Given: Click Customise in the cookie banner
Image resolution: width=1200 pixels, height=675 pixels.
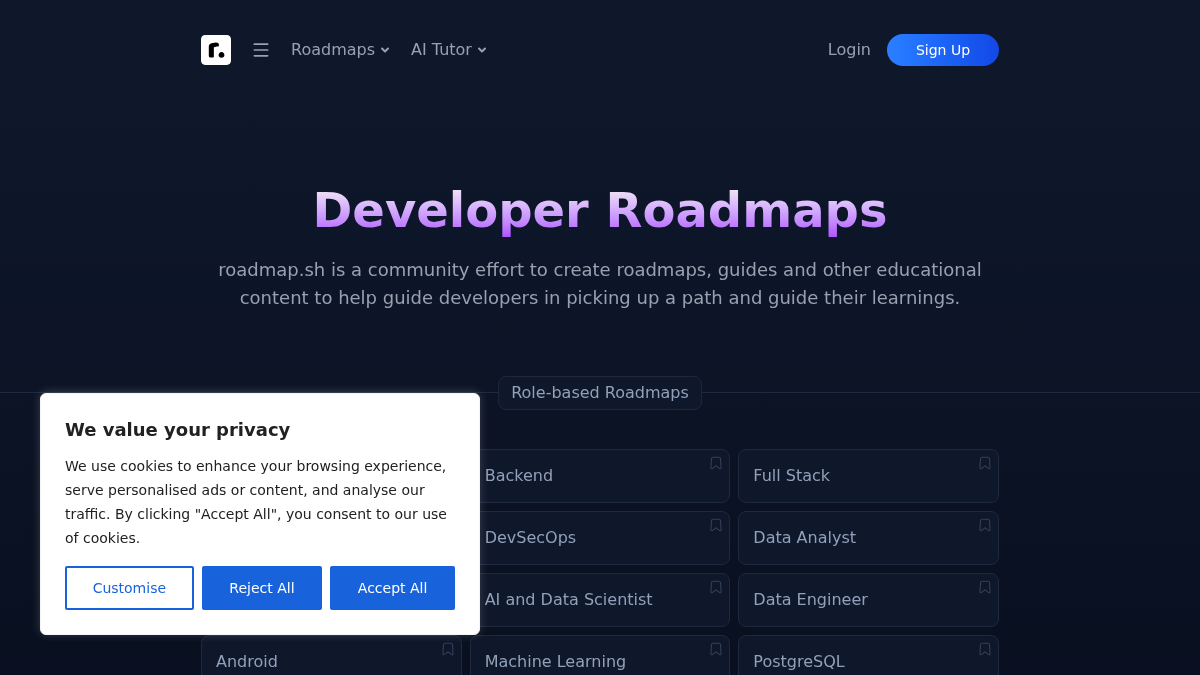Looking at the screenshot, I should coord(129,588).
